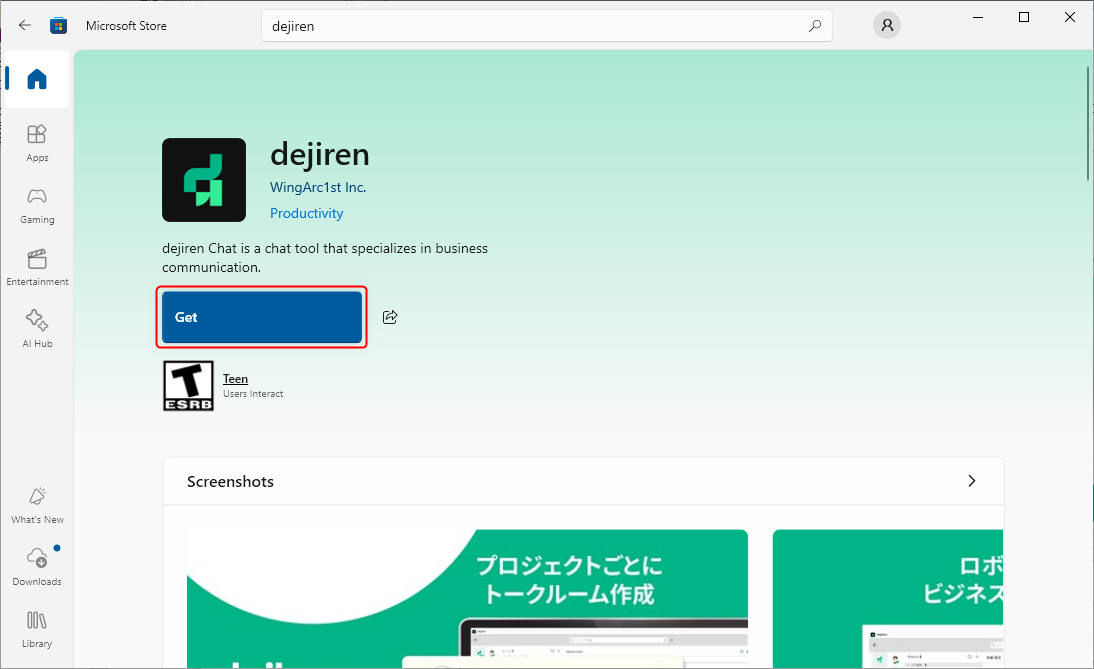Open the Home sidebar tab
The width and height of the screenshot is (1094, 669).
(x=37, y=80)
